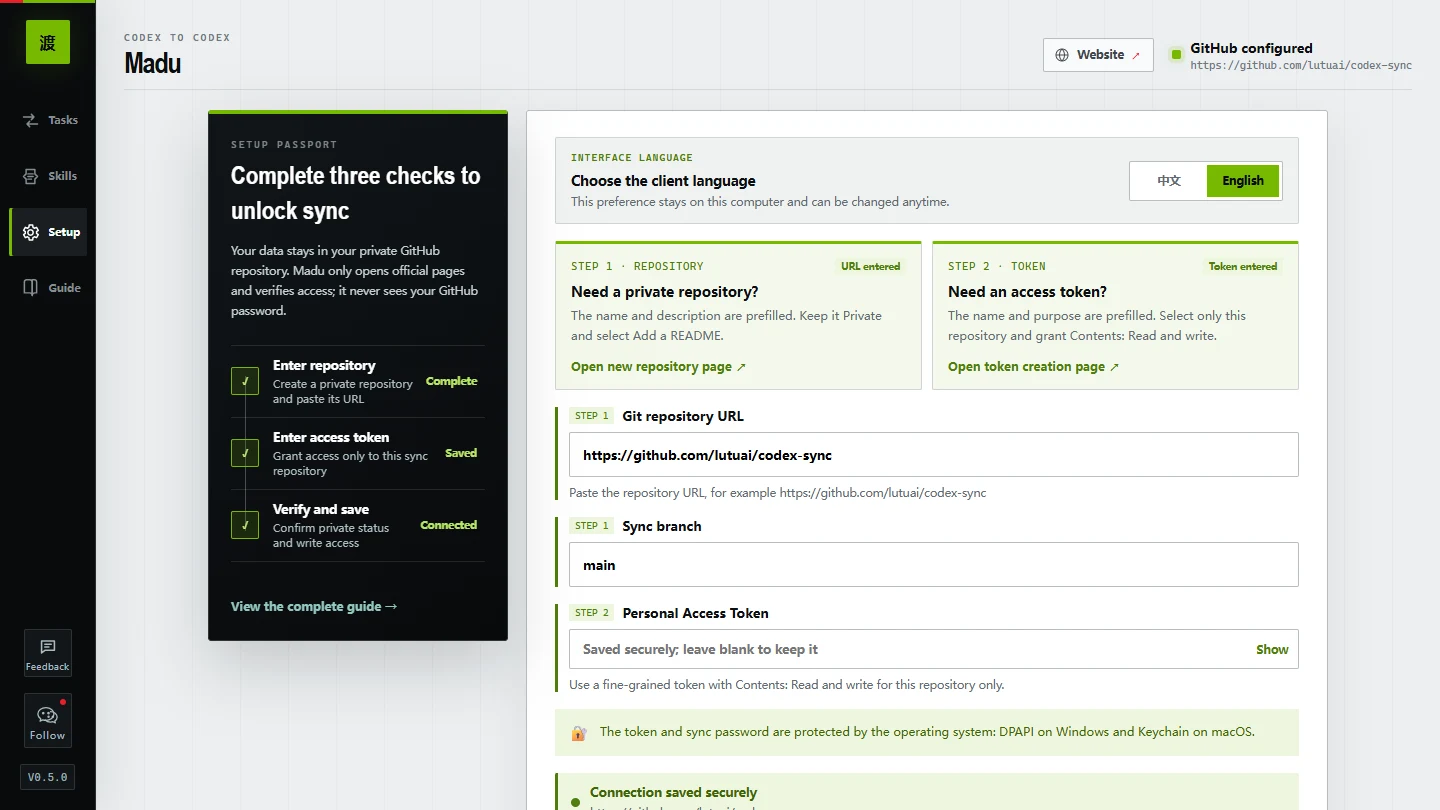
Task: Click the 'Token entered' status badge
Action: pos(1243,267)
